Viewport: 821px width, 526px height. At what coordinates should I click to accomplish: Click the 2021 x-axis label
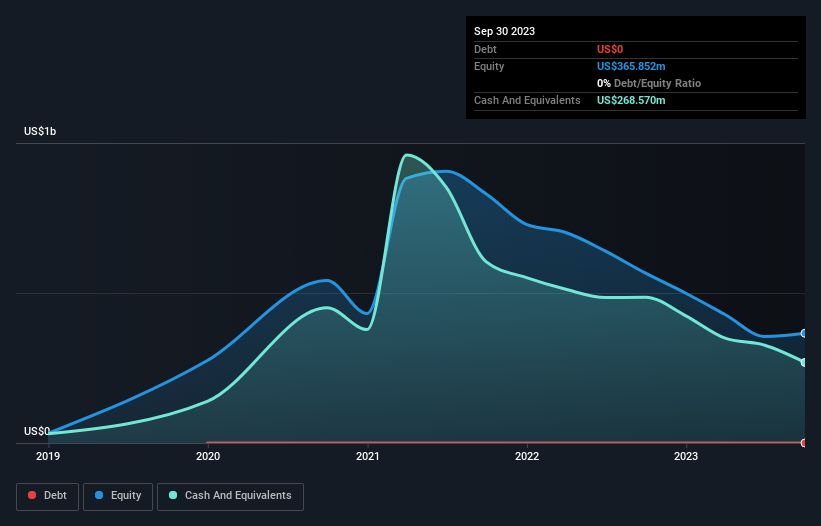coord(368,456)
